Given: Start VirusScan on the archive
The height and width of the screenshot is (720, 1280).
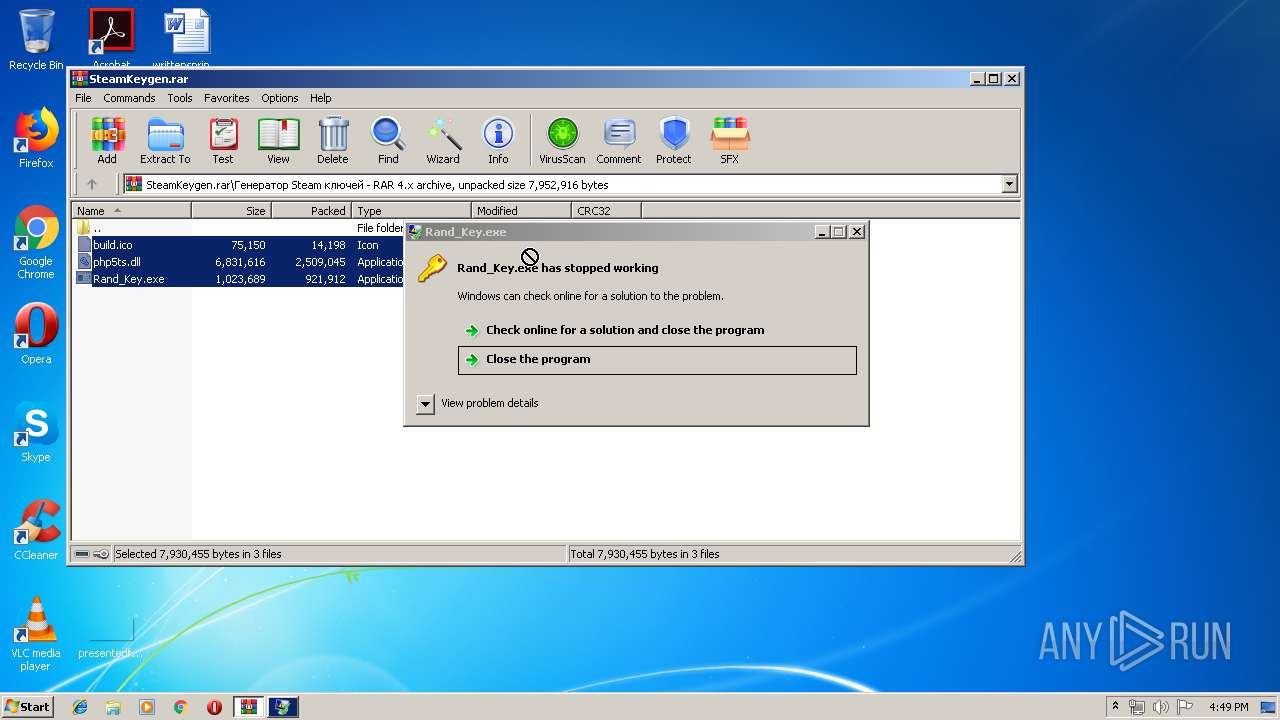Looking at the screenshot, I should [562, 141].
